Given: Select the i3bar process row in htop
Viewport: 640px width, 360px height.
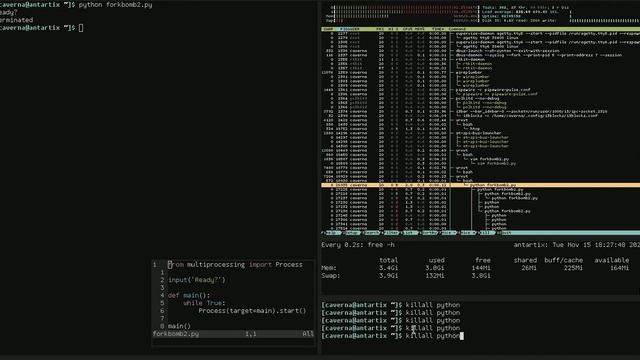Looking at the screenshot, I should click(480, 111).
